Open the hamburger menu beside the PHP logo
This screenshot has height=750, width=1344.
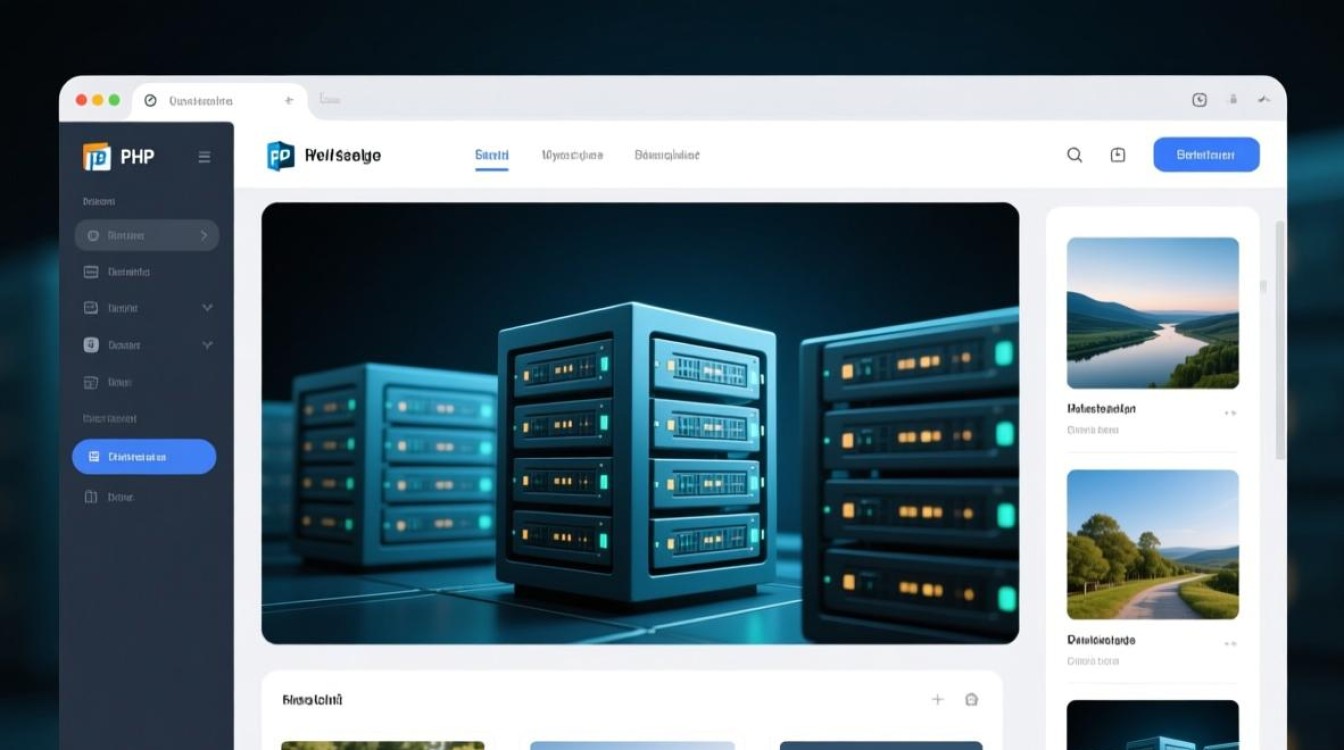click(x=204, y=157)
